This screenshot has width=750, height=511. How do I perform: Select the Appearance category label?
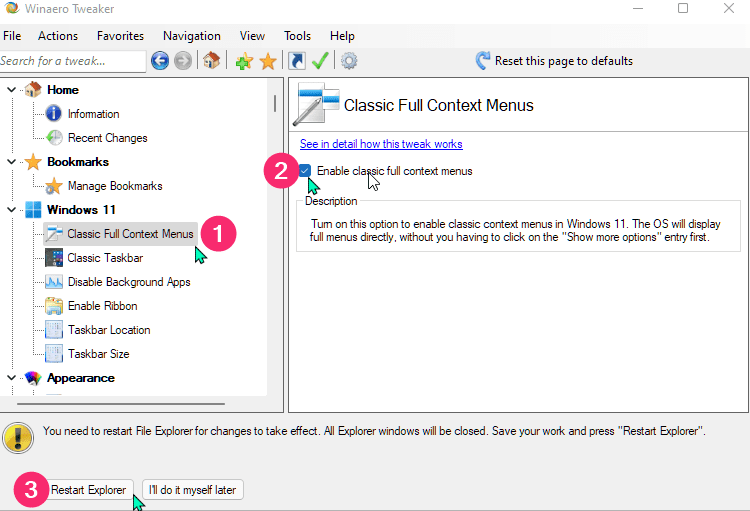pyautogui.click(x=81, y=378)
